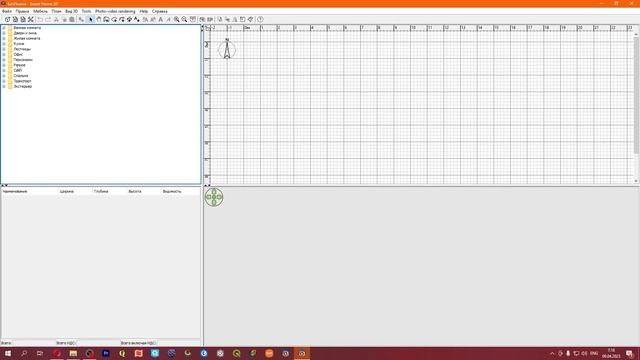Open the Photo-video rendering menu
The width and height of the screenshot is (640, 360).
tap(115, 11)
